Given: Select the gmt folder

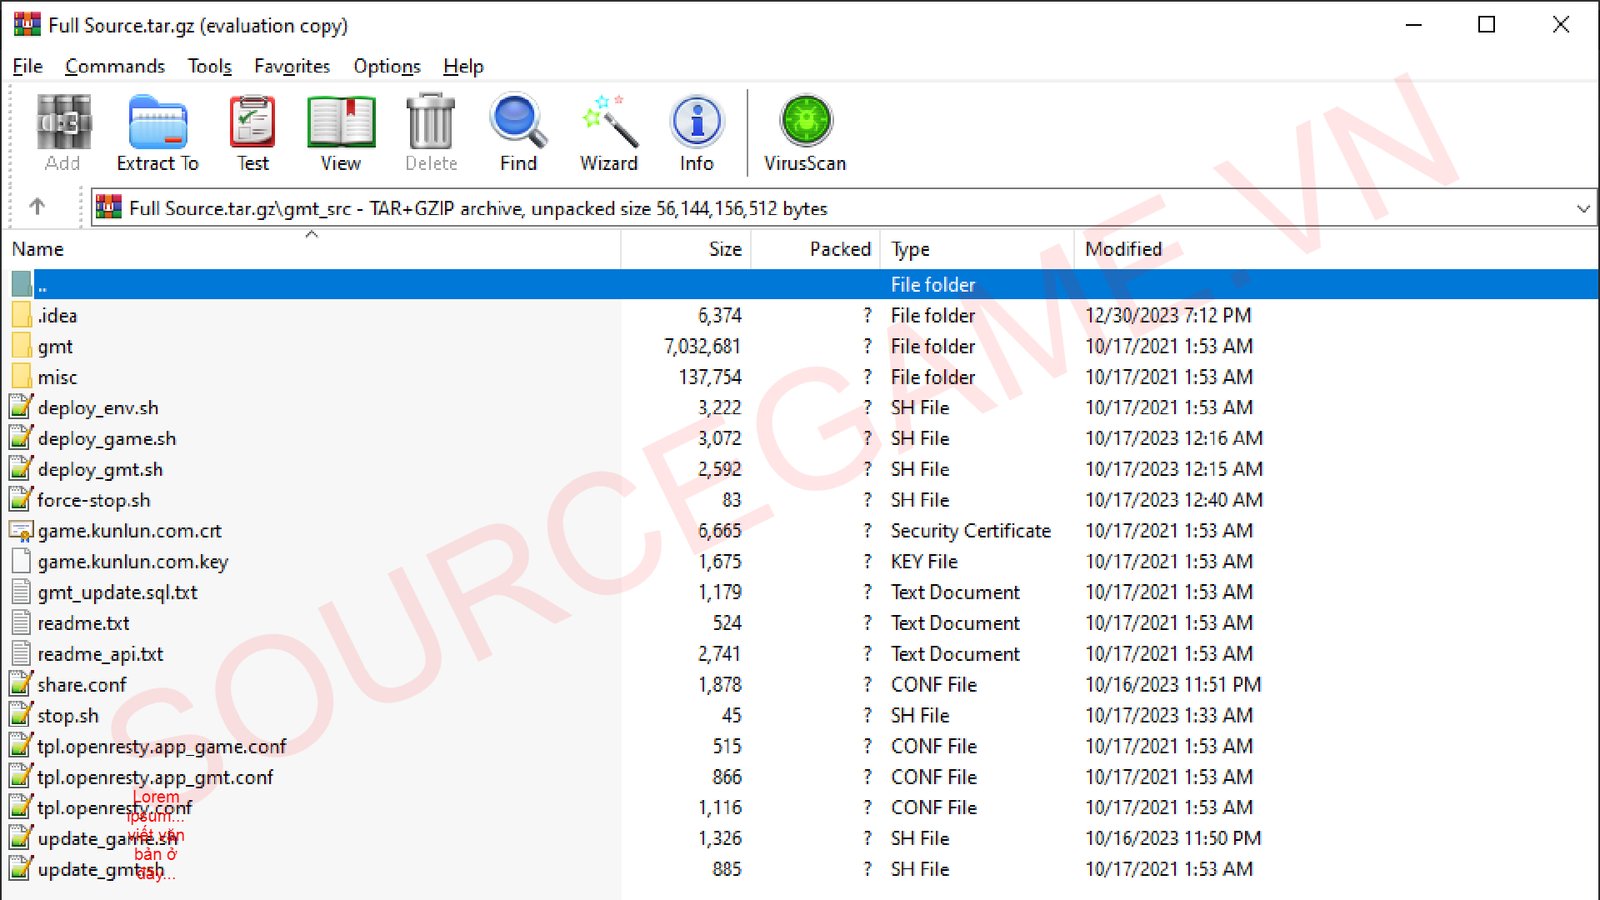Looking at the screenshot, I should click(x=55, y=347).
